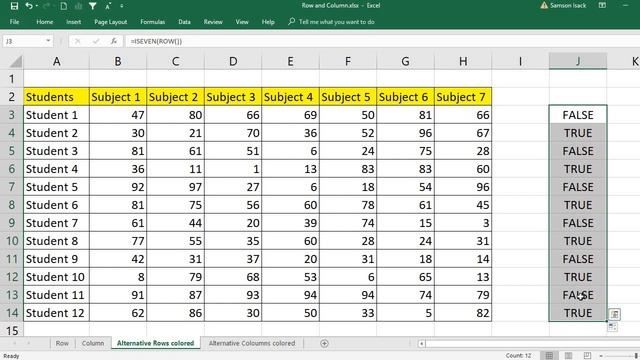Switch to the Column sheet tab
Viewport: 640px width, 360px height.
[93, 343]
